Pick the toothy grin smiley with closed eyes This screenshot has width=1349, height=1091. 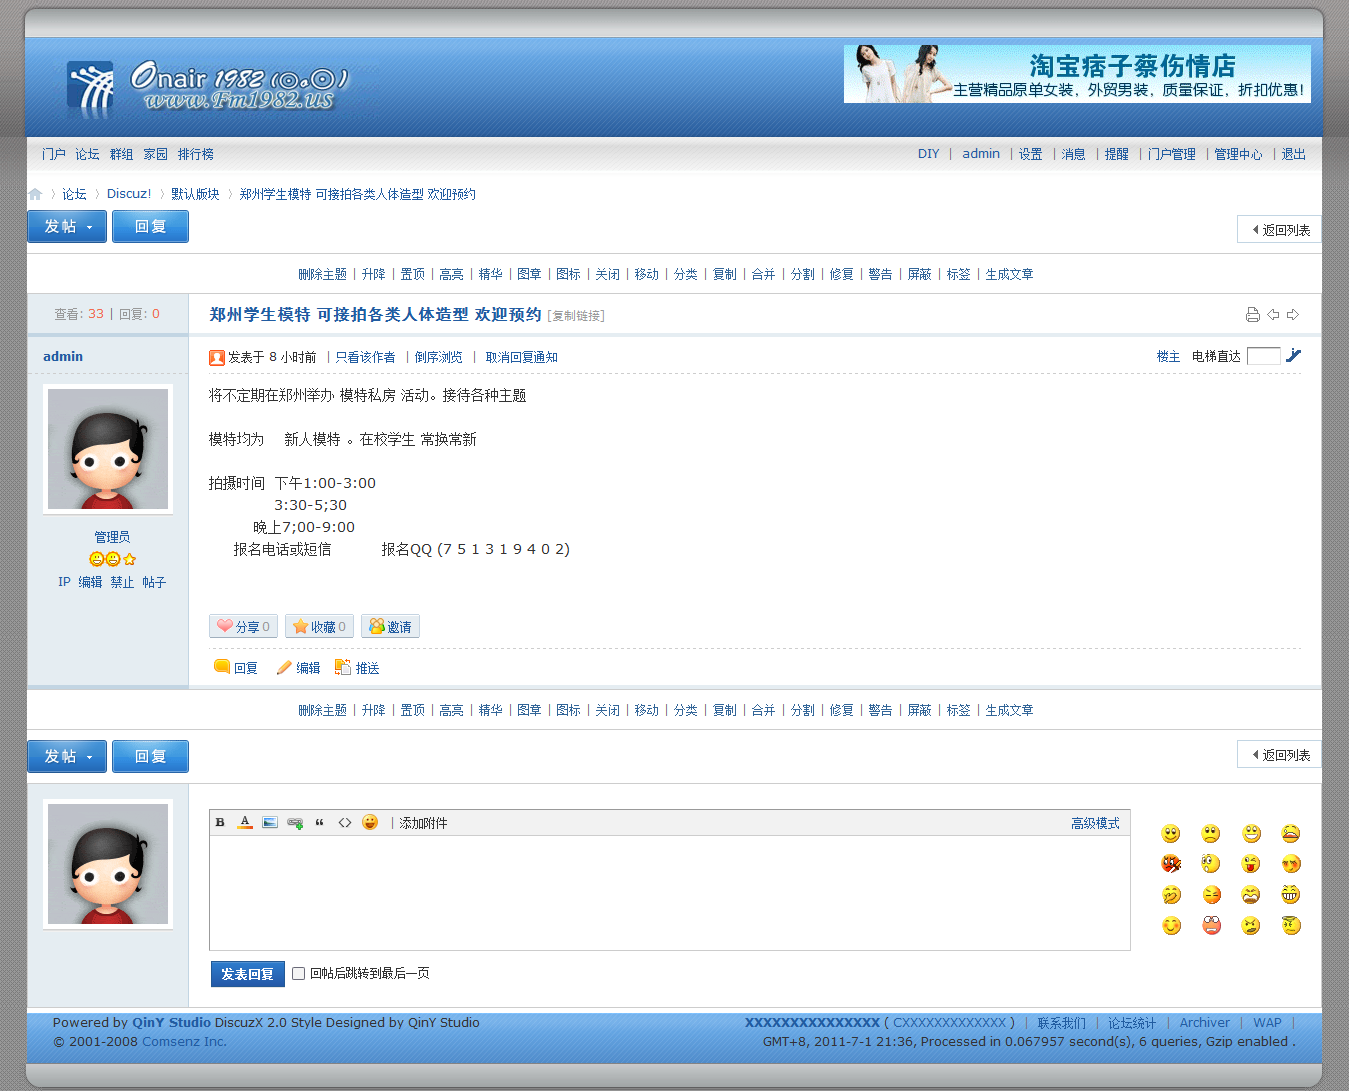(x=1291, y=895)
